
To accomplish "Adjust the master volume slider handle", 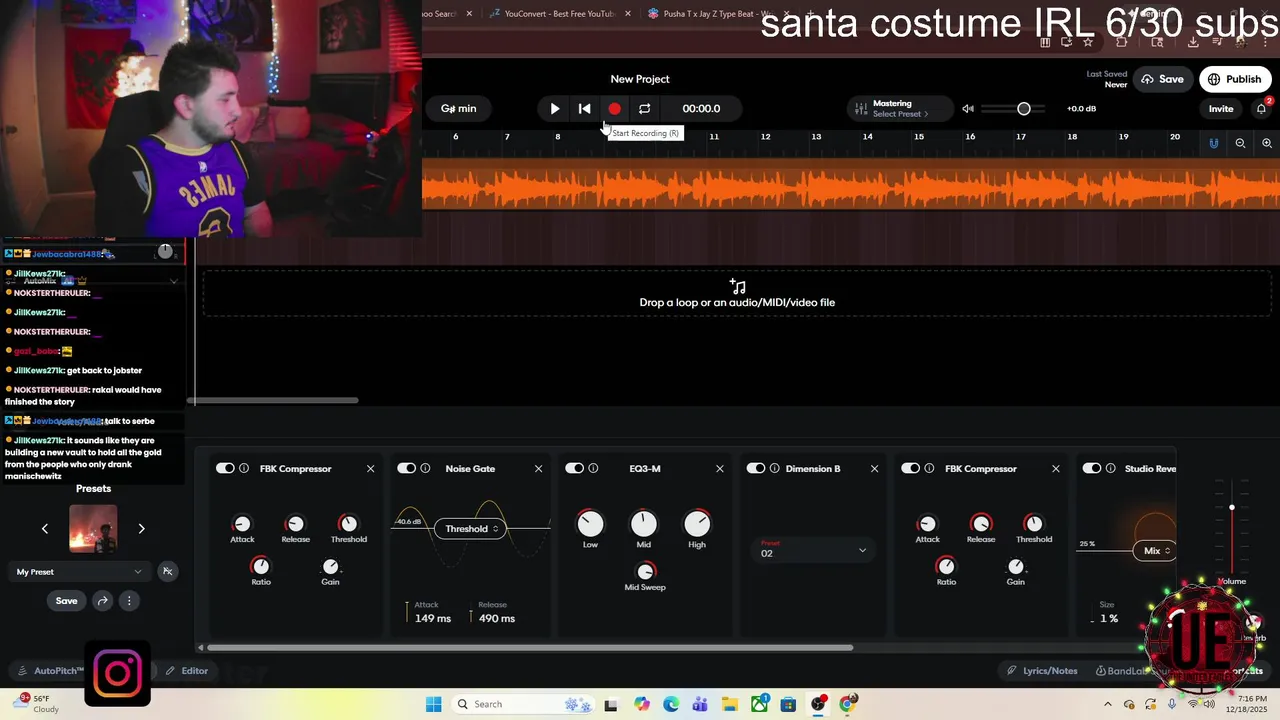I will [1024, 108].
